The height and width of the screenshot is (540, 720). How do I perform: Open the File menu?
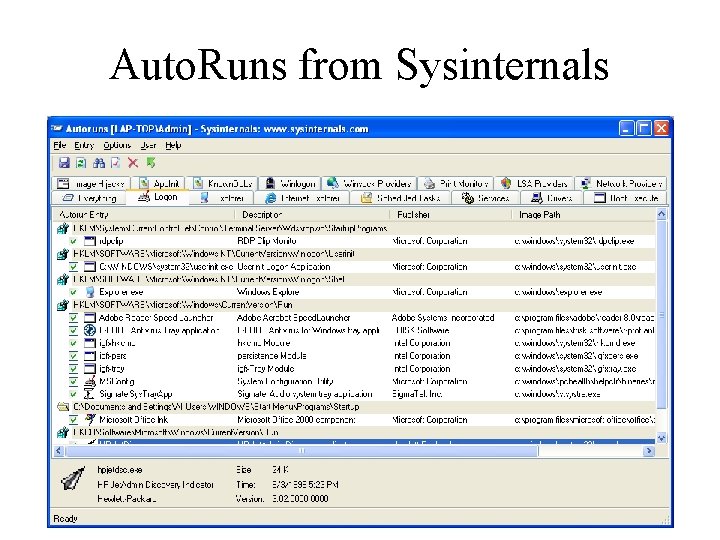coord(60,146)
